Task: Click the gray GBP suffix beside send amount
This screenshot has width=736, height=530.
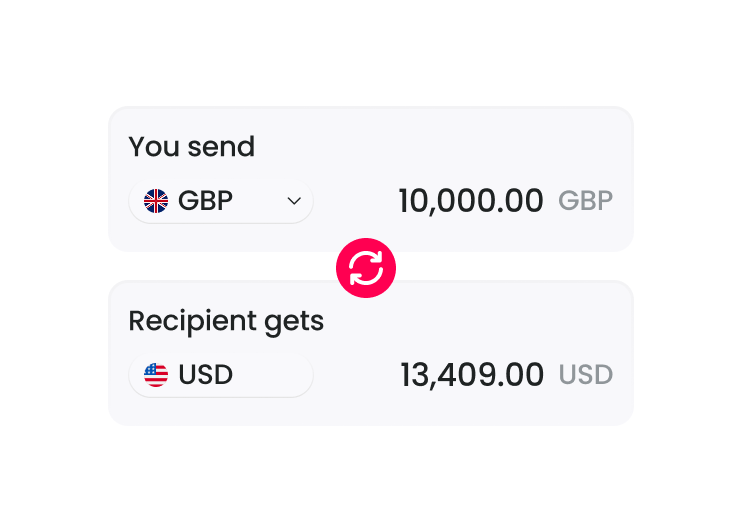Action: (585, 201)
